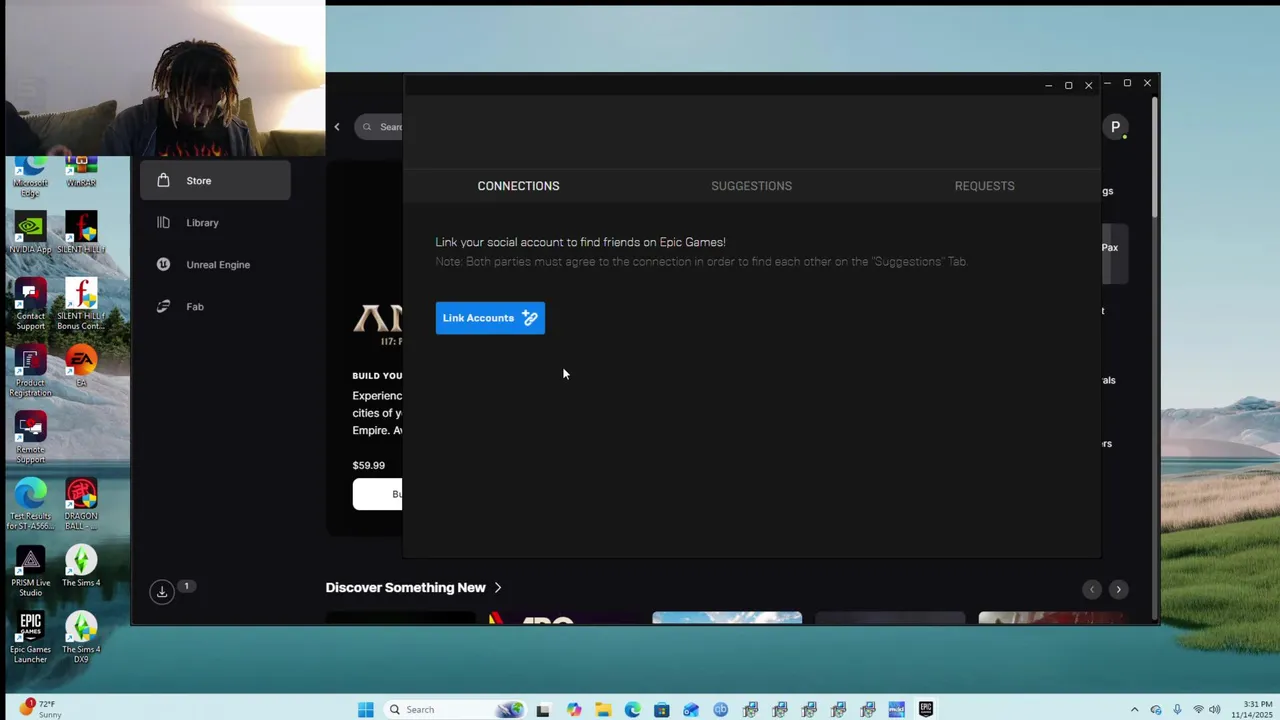Image resolution: width=1280 pixels, height=720 pixels.
Task: Select the EA desktop shortcut
Action: pos(81,367)
